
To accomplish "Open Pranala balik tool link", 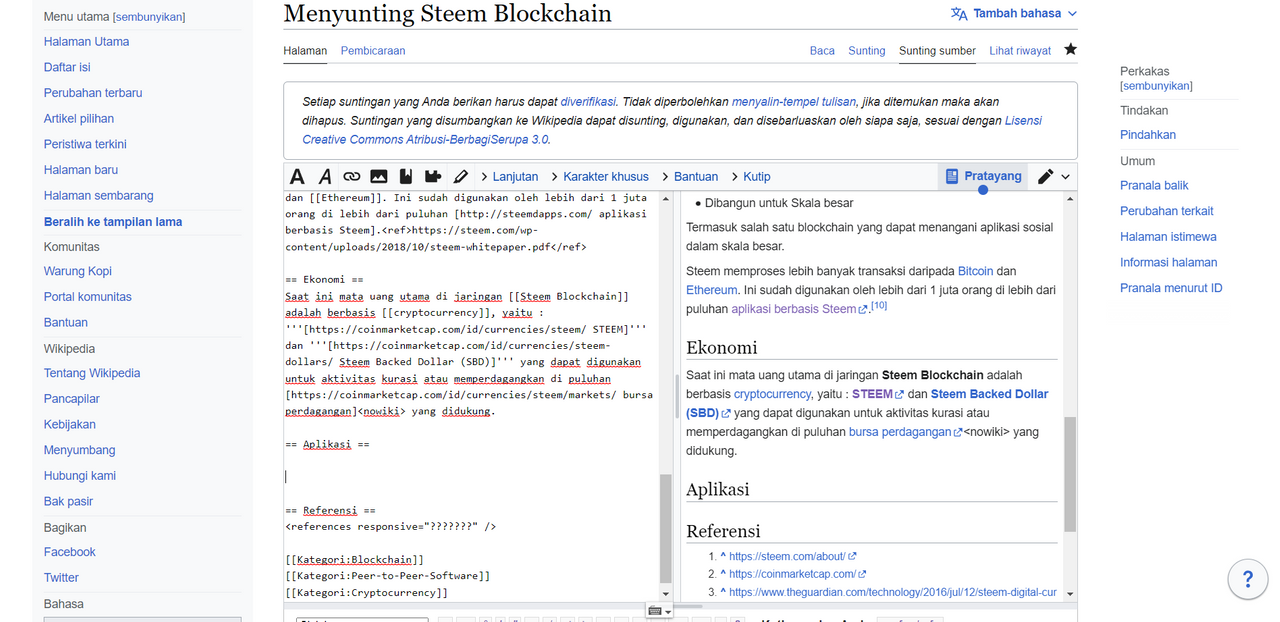I will pos(1154,186).
